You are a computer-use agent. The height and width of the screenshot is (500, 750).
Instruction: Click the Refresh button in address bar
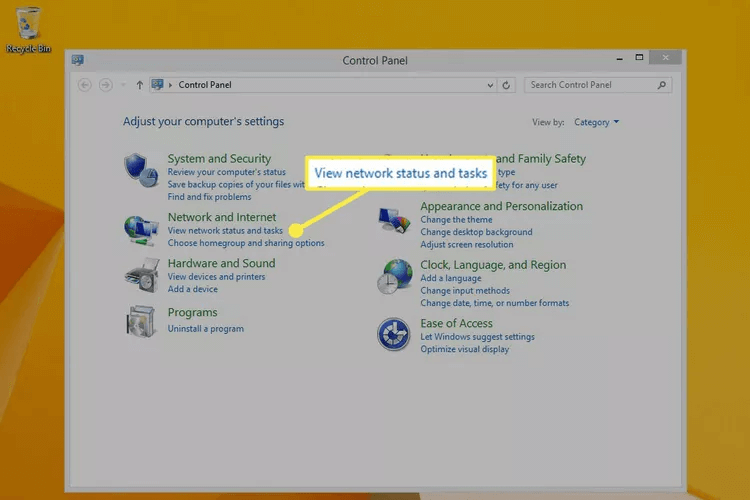[x=506, y=85]
